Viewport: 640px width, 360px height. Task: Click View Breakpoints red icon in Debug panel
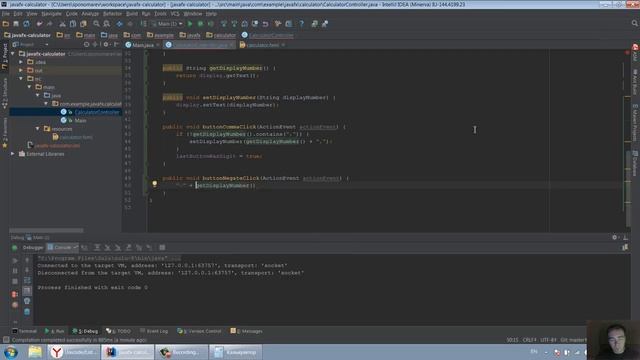coord(15,294)
